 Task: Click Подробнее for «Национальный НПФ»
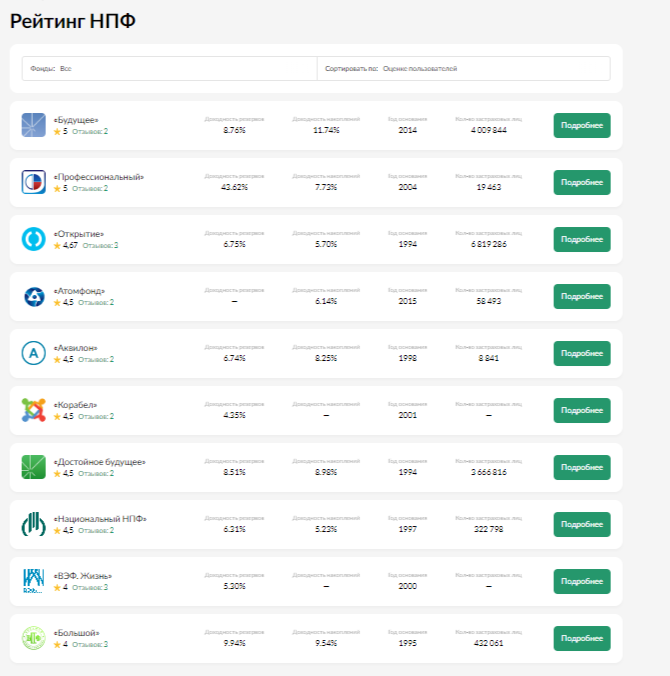(x=582, y=524)
